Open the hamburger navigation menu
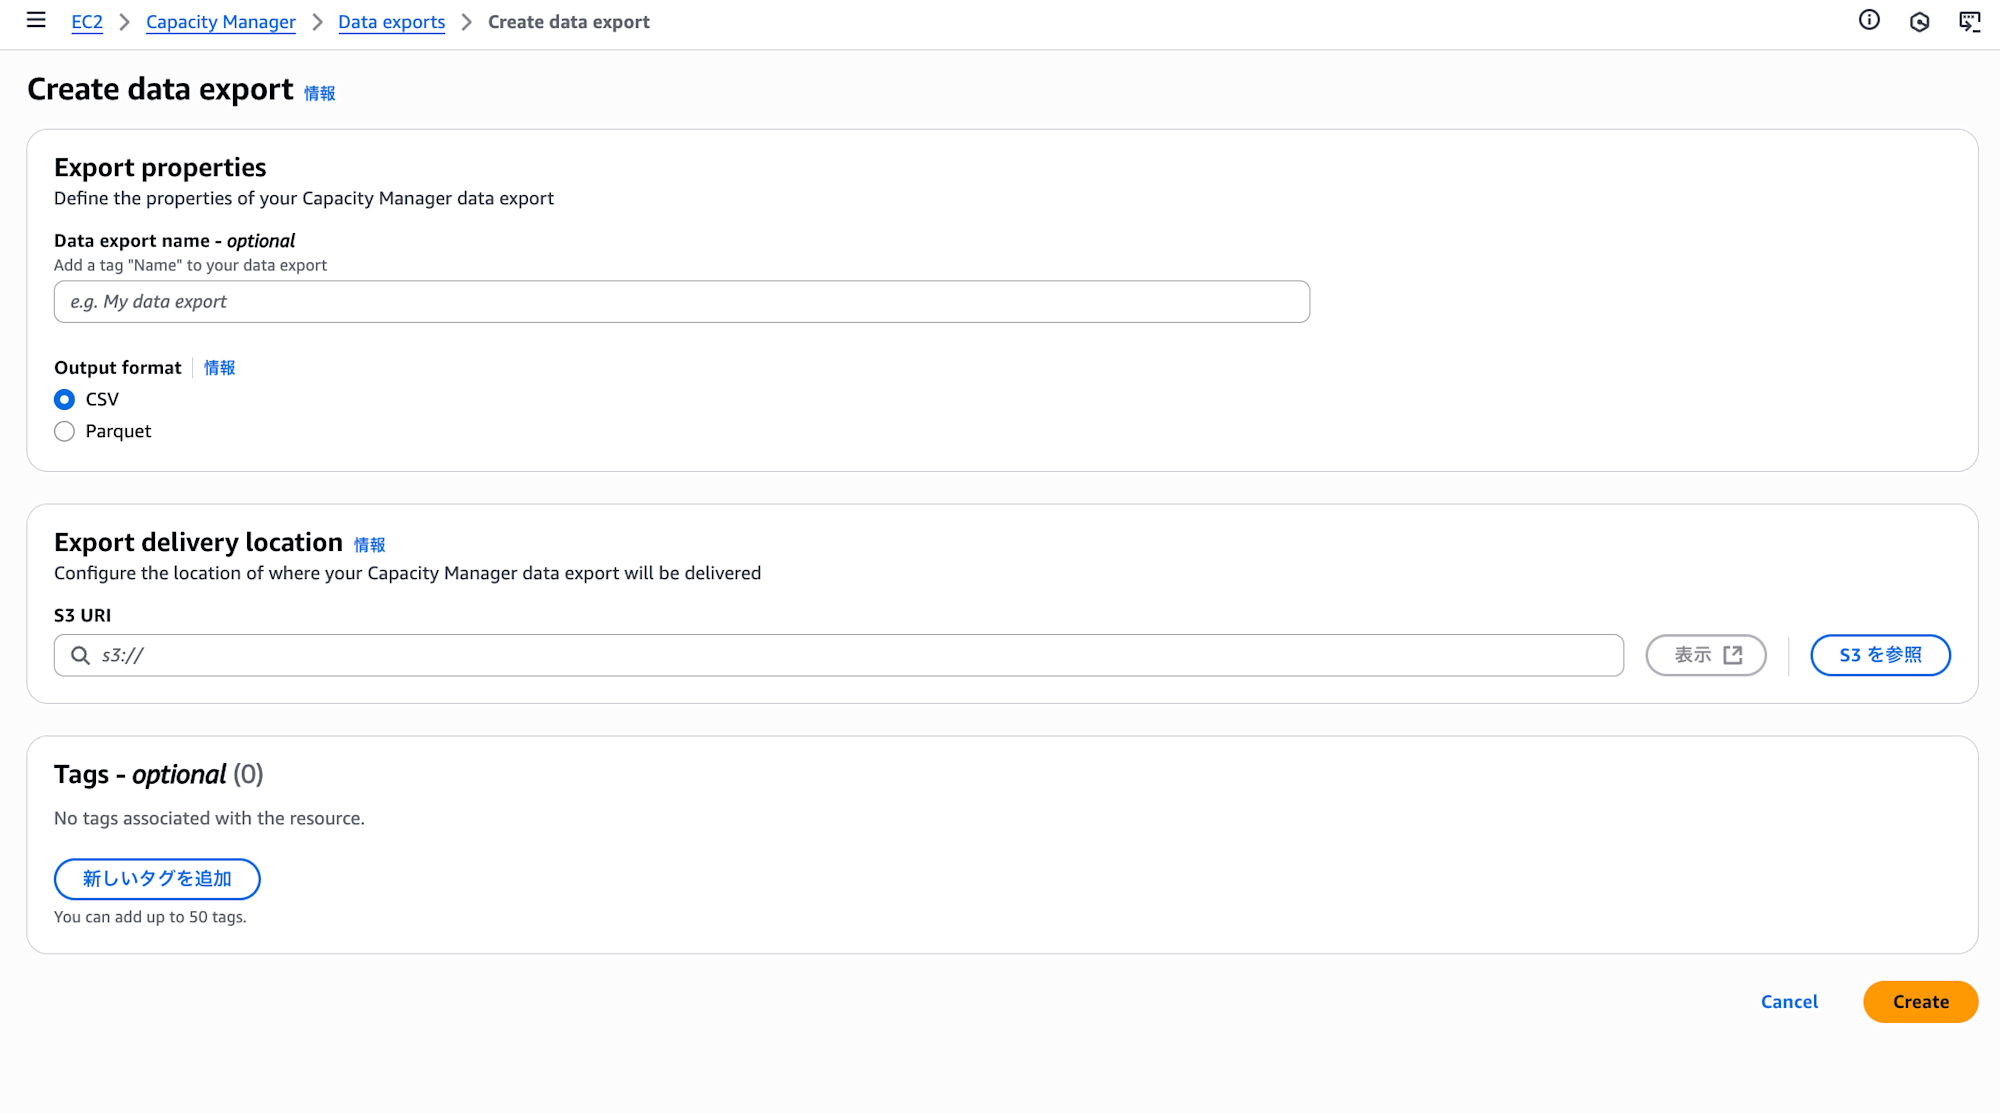 36,20
